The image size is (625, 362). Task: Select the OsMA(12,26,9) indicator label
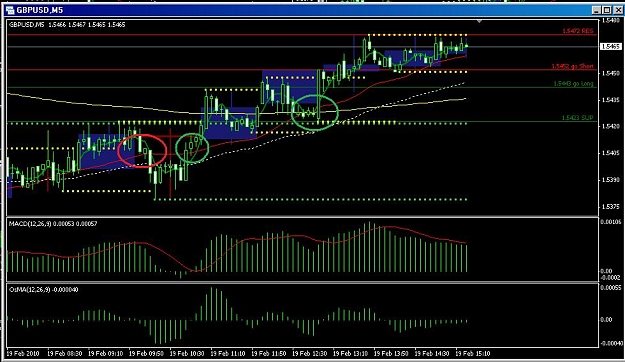43,289
